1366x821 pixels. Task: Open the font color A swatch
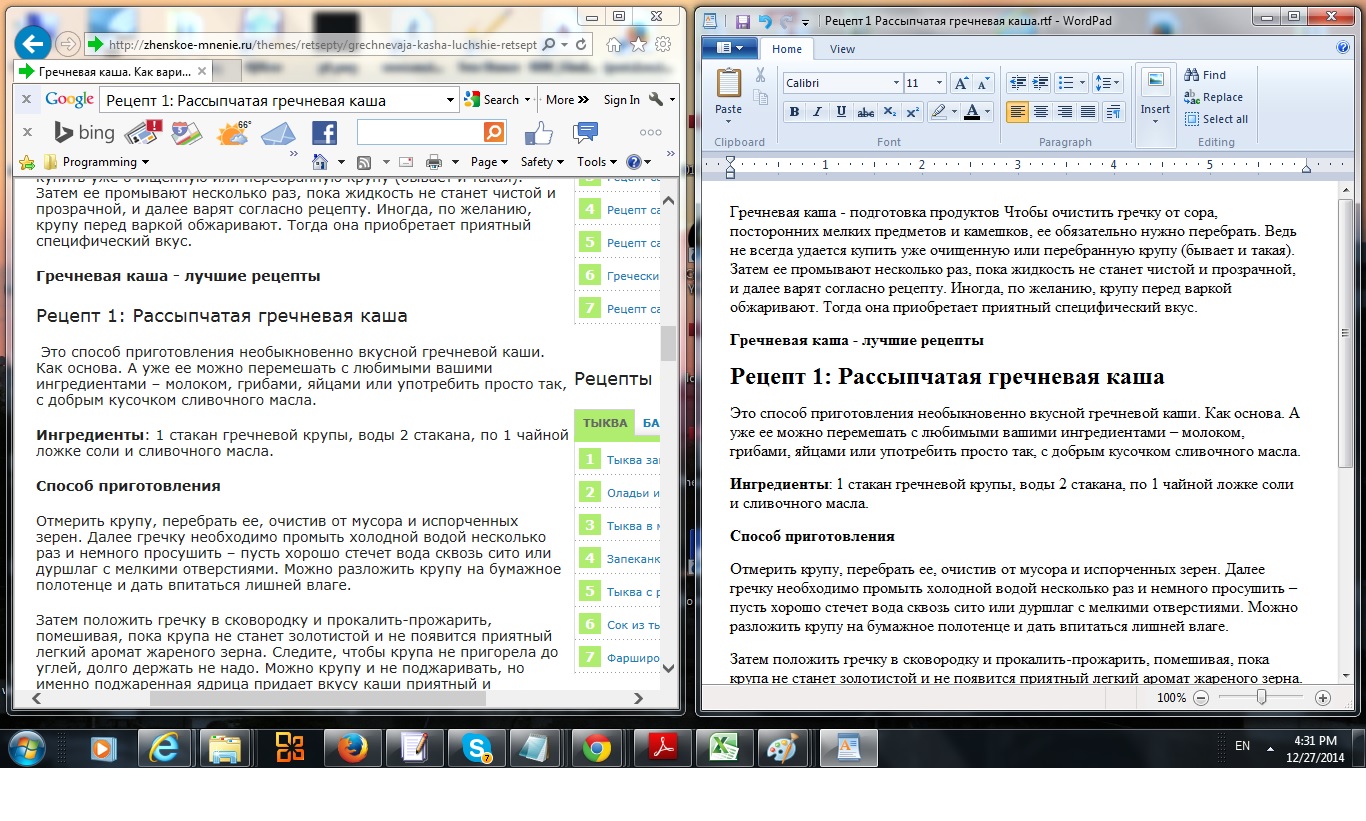972,112
